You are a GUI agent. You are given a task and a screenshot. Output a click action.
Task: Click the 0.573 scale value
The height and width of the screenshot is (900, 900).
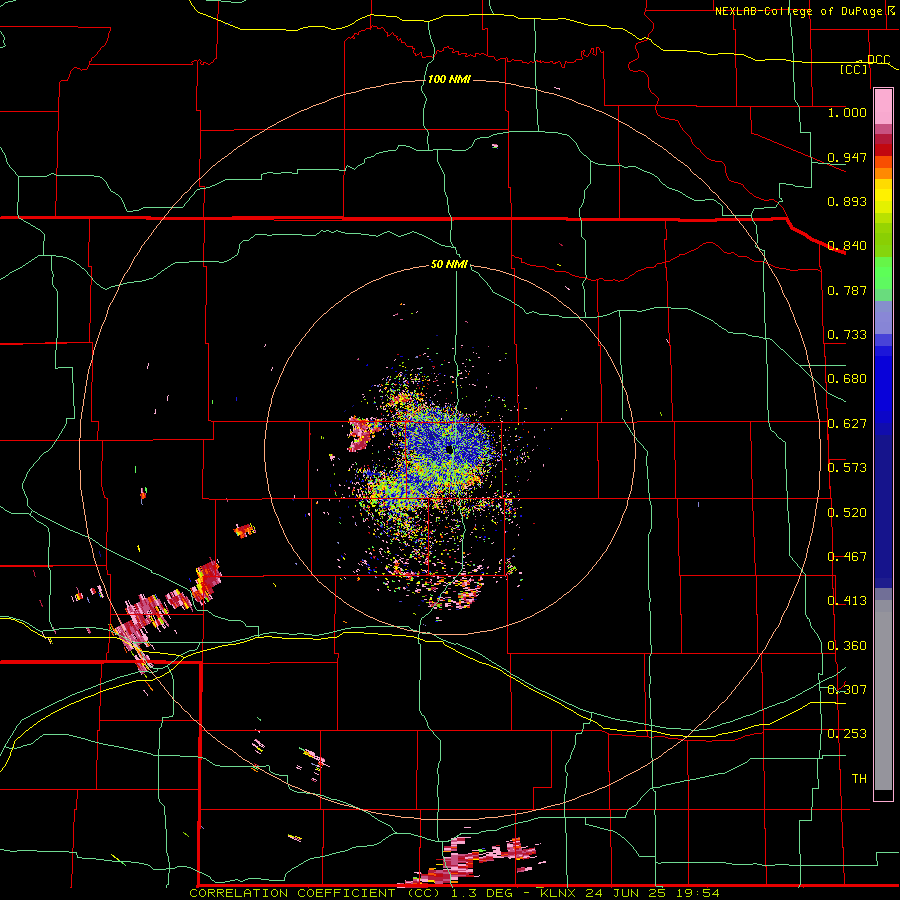(847, 468)
